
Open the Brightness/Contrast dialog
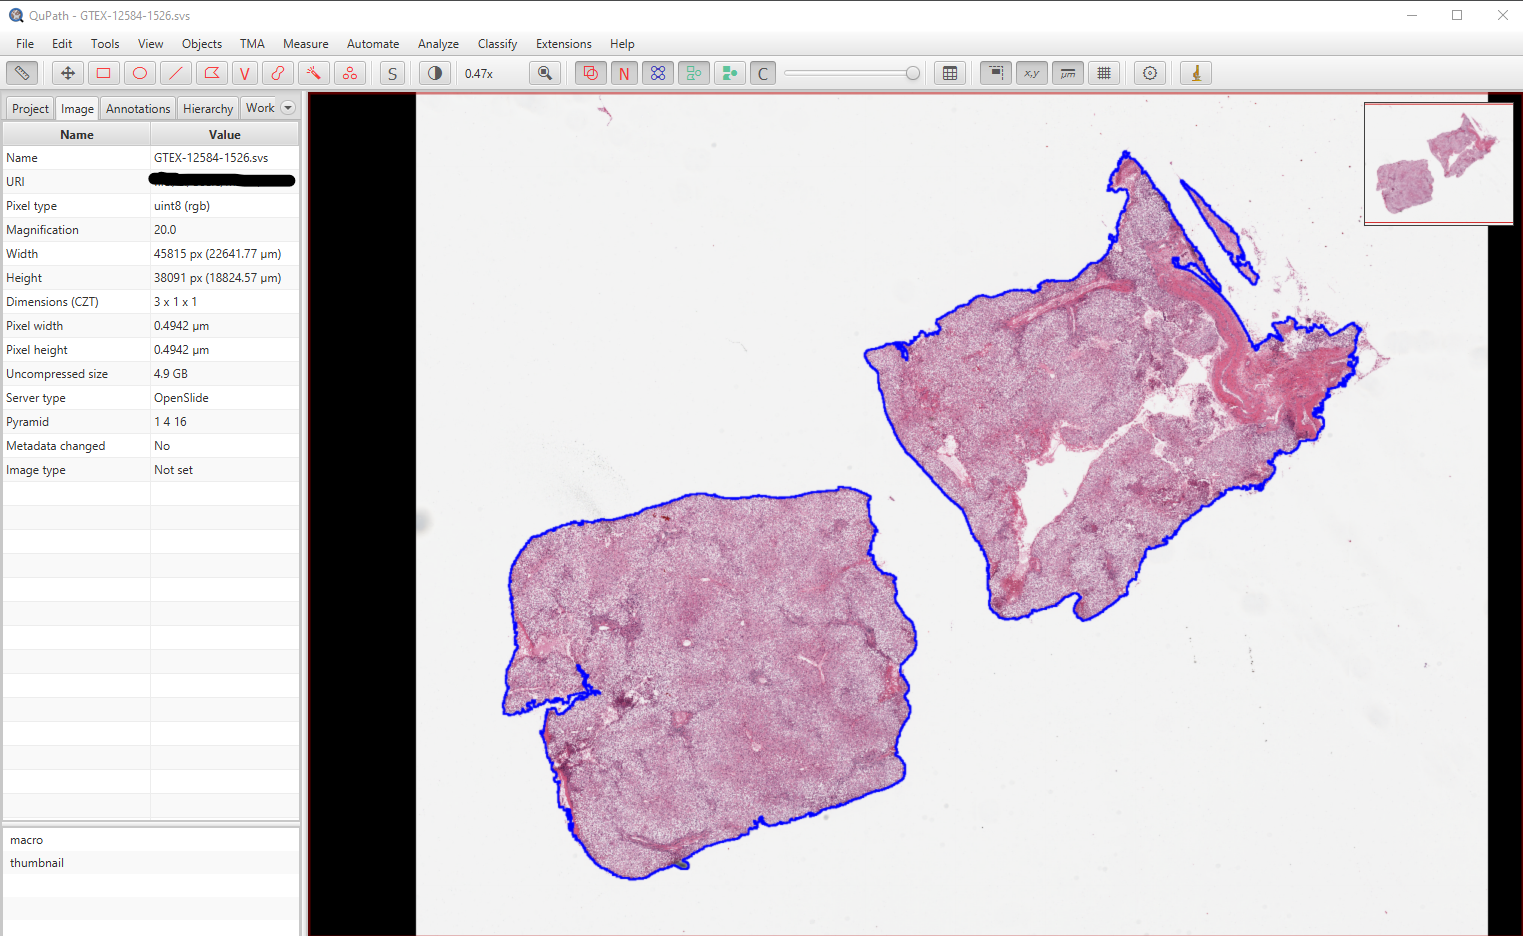[x=434, y=72]
